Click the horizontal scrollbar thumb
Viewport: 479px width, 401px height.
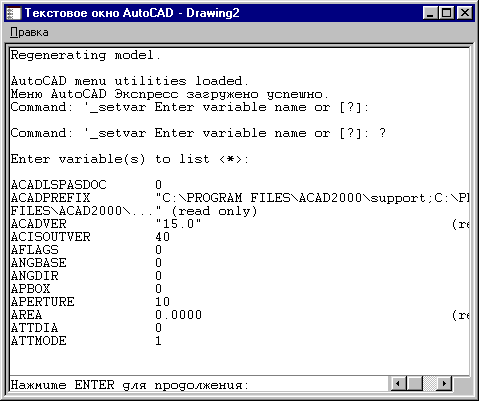[x=415, y=383]
